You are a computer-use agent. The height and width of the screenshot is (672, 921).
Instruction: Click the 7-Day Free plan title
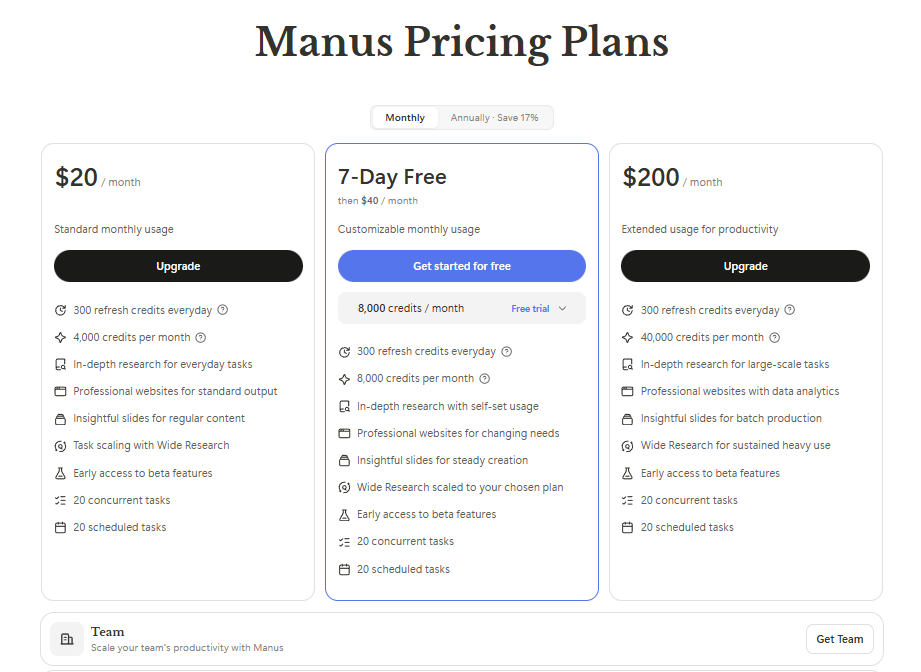(x=392, y=177)
